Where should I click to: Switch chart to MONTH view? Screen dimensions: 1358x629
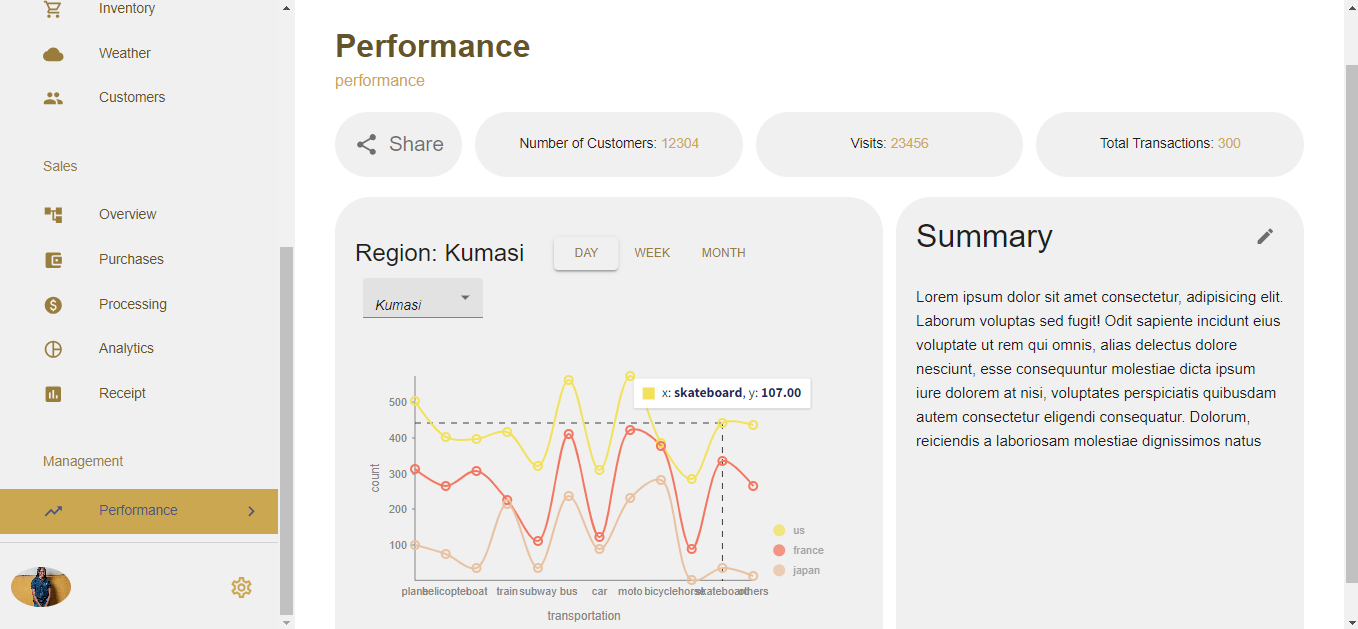tap(723, 253)
